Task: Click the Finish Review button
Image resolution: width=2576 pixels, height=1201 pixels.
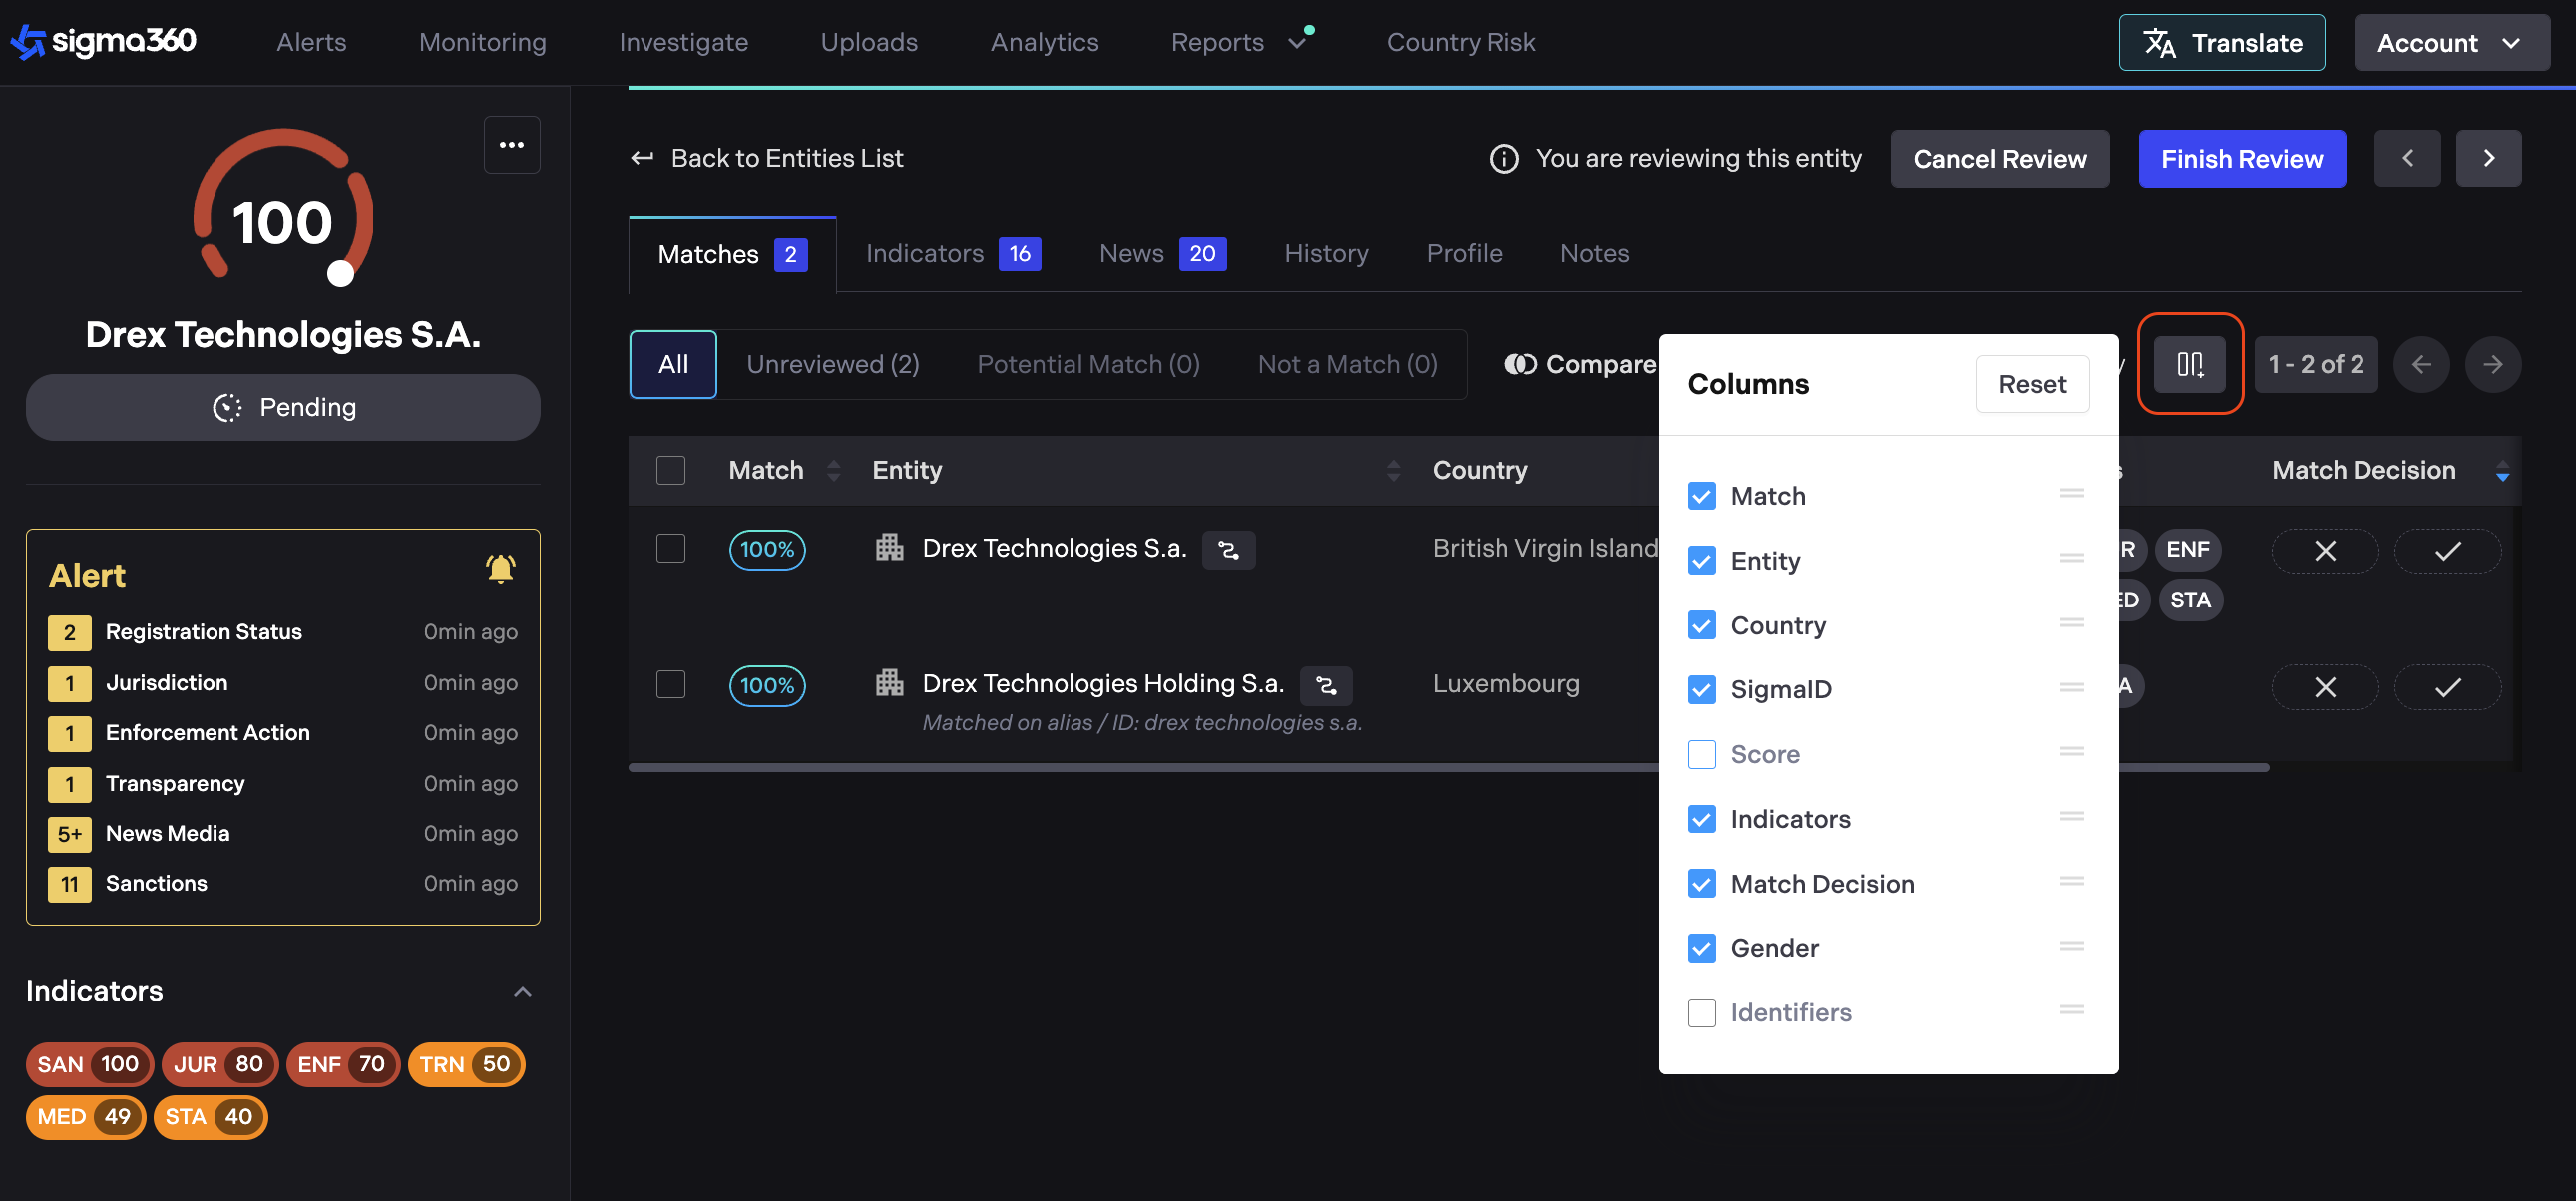Action: pos(2241,158)
